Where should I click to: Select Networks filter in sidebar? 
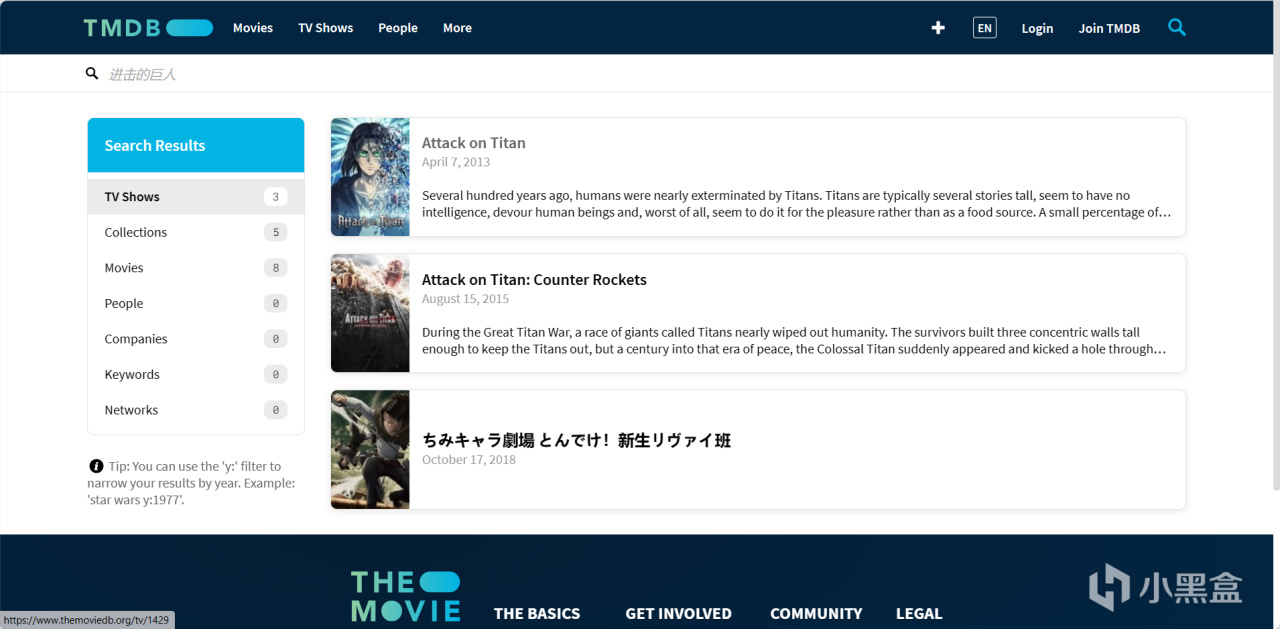pyautogui.click(x=196, y=410)
